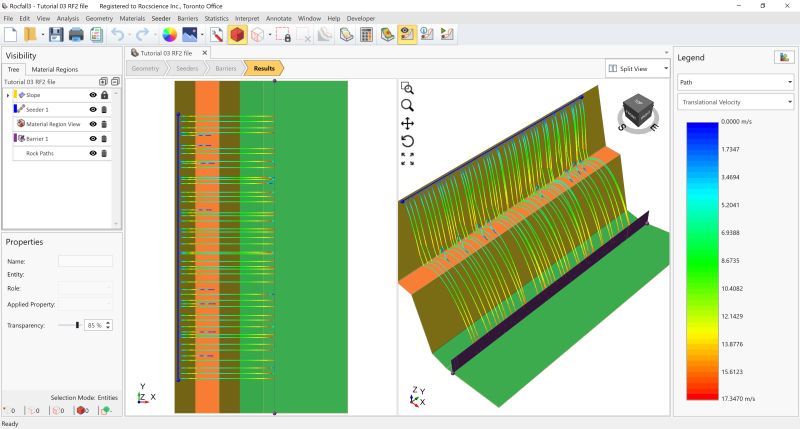The image size is (800, 429).
Task: Open the Seeder menu
Action: tap(161, 18)
